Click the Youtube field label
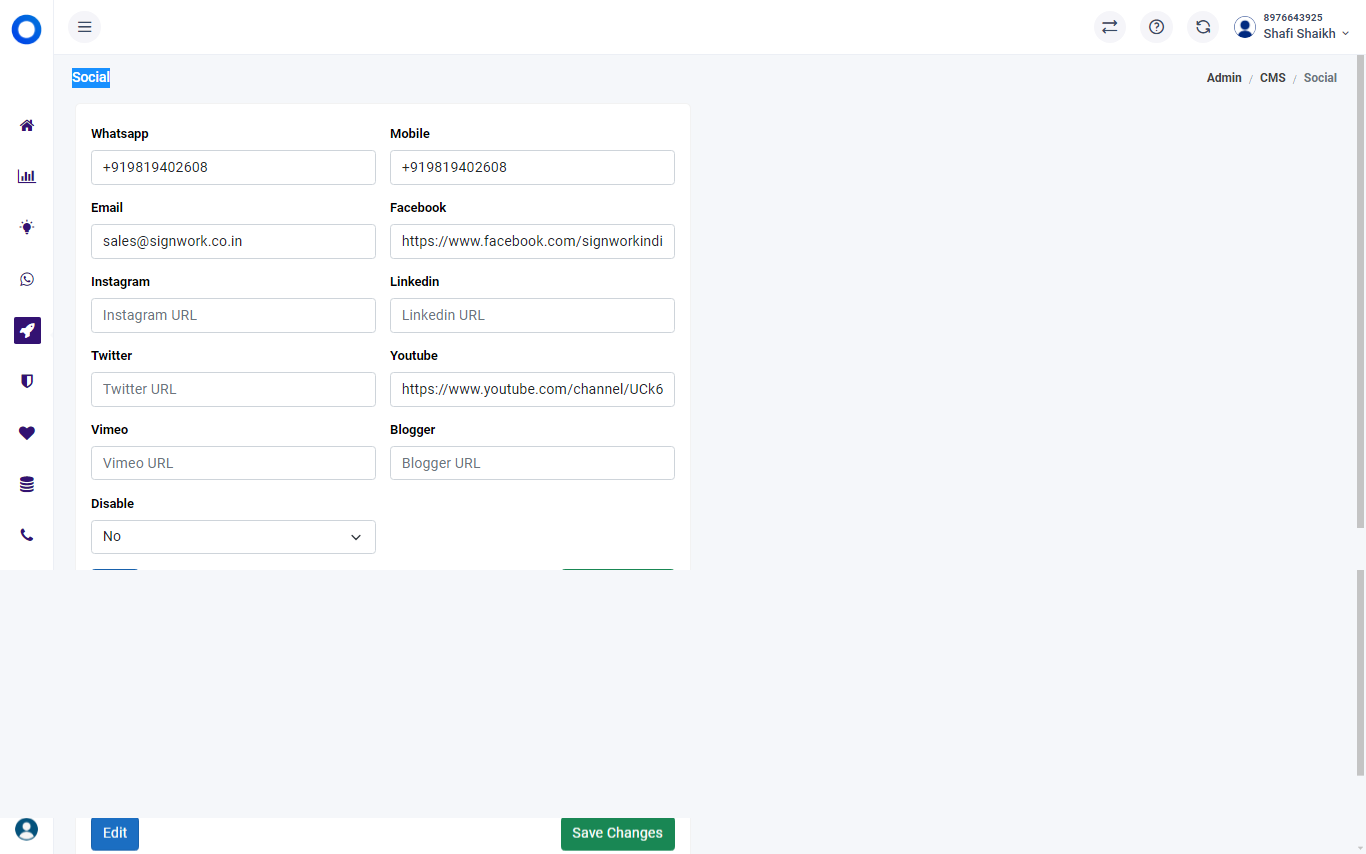 (414, 356)
